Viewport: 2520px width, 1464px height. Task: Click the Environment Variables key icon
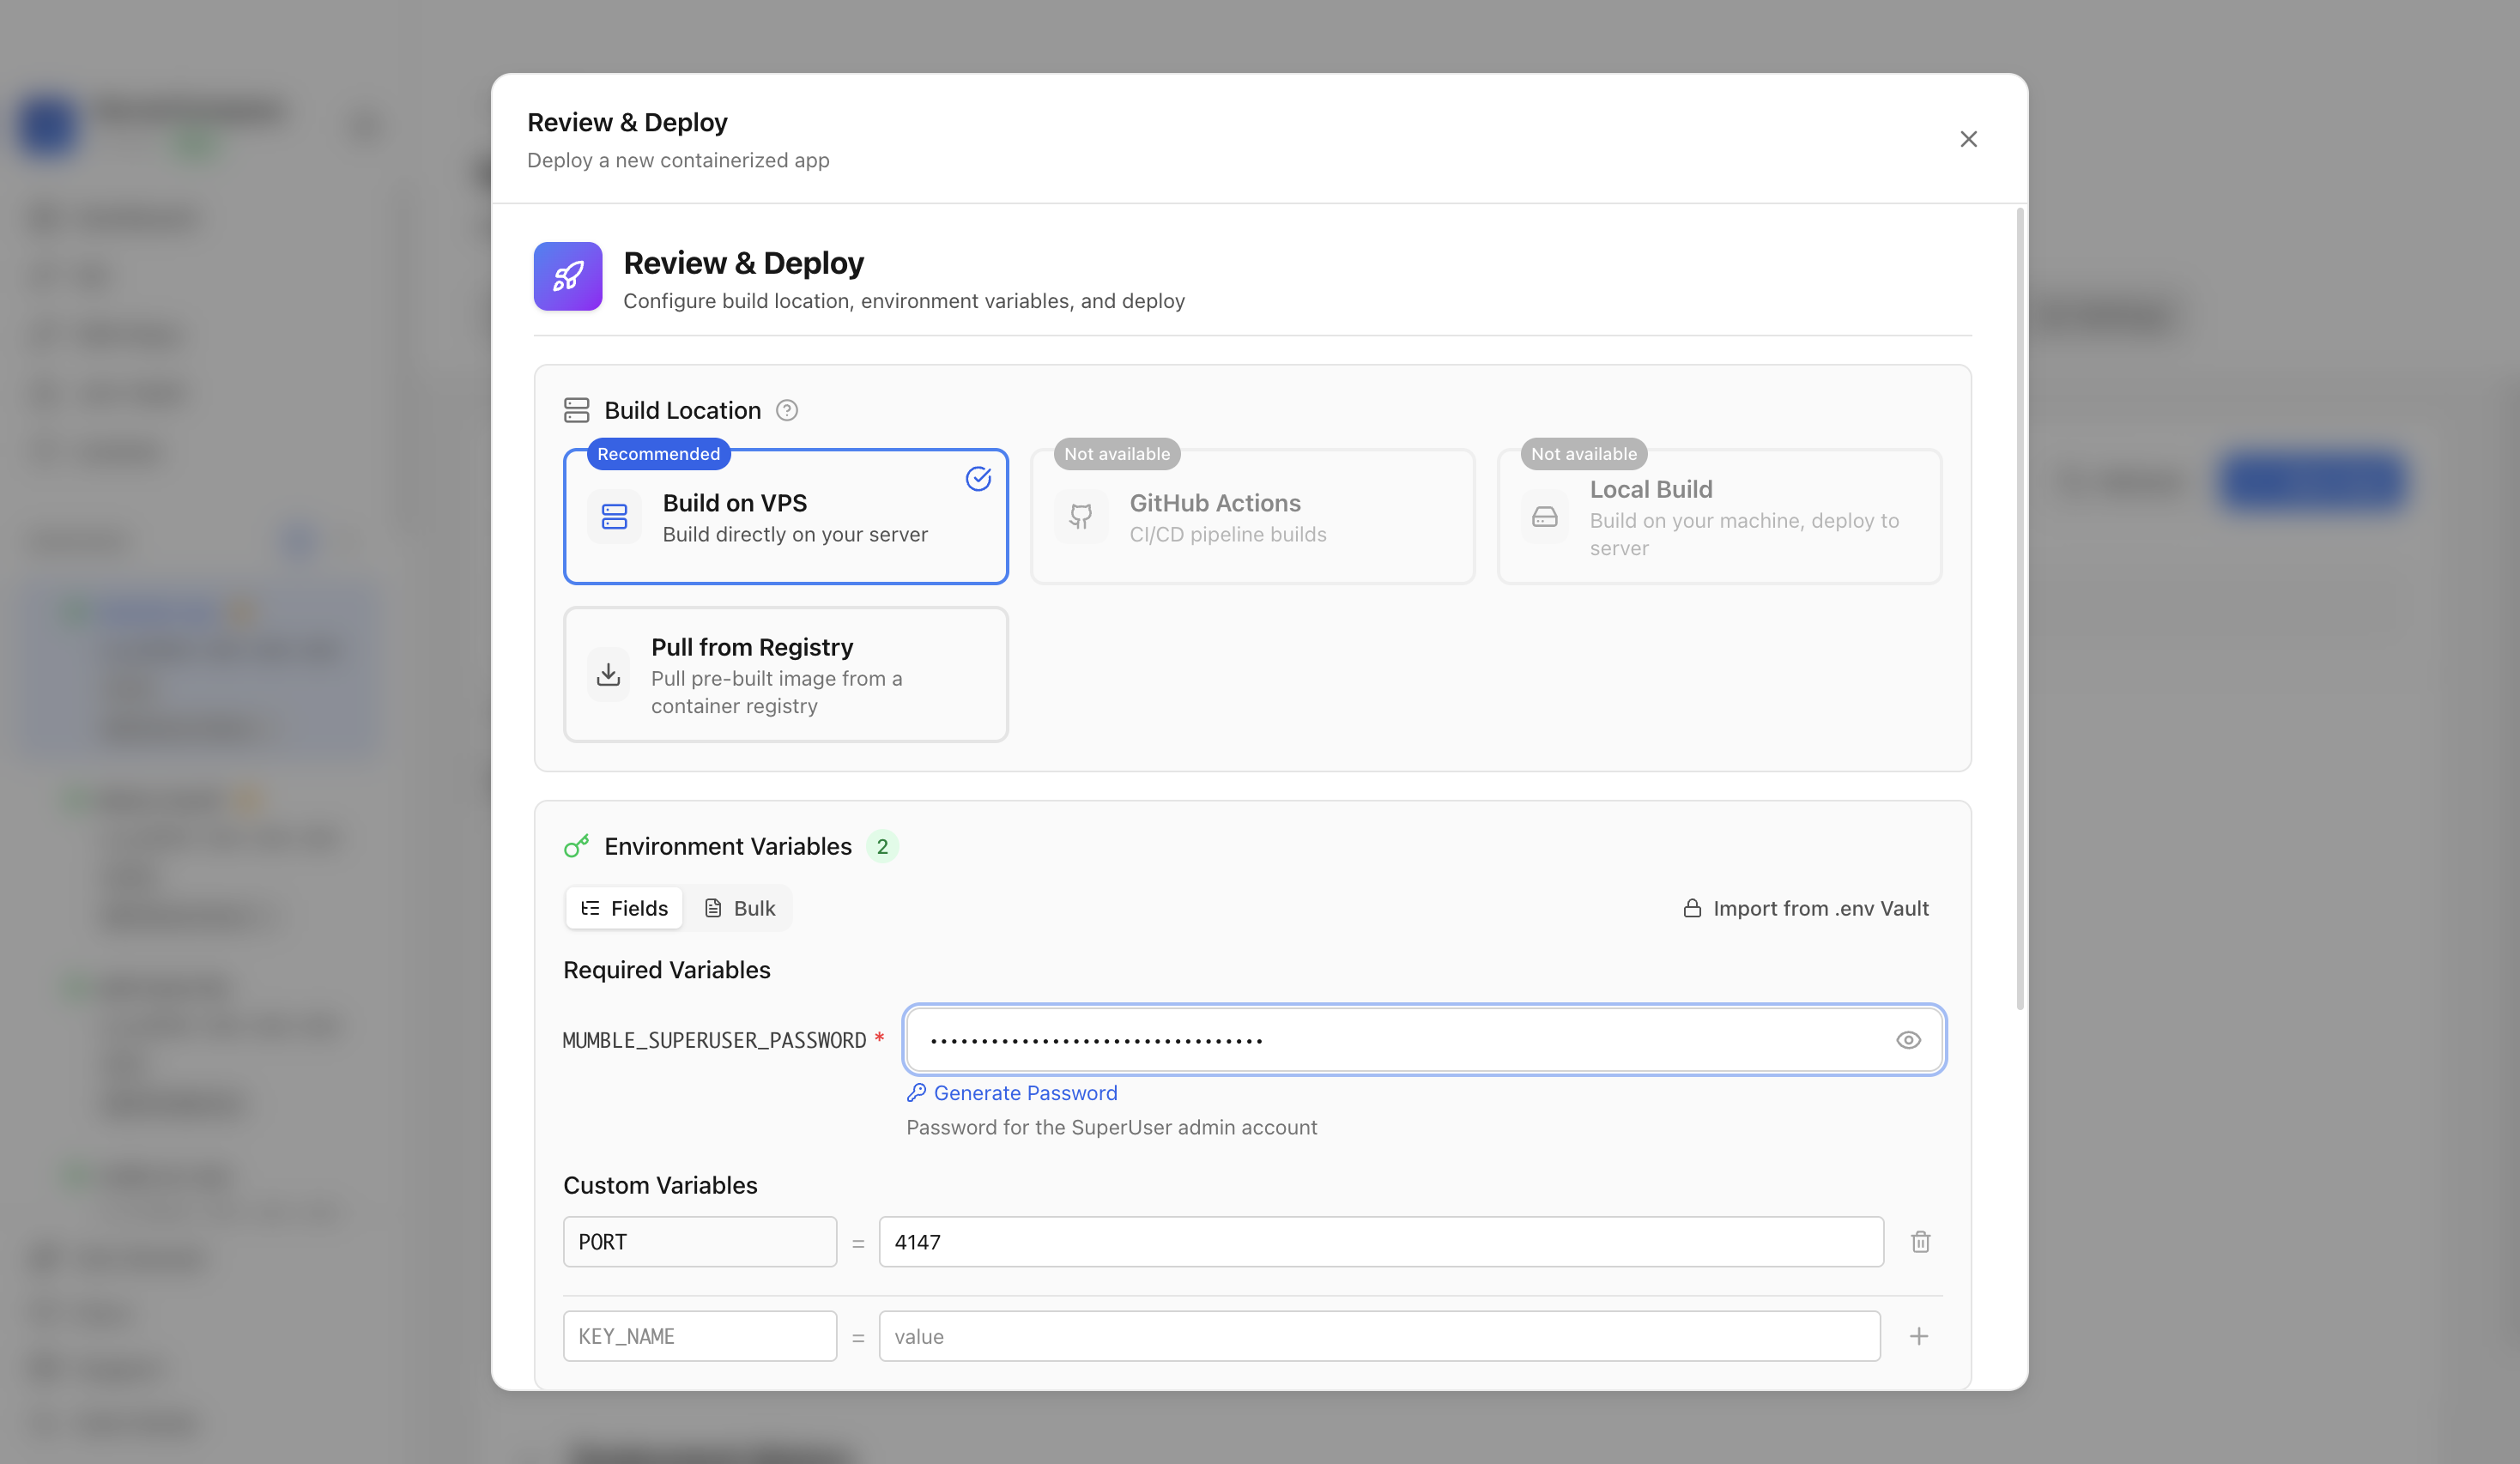[577, 846]
